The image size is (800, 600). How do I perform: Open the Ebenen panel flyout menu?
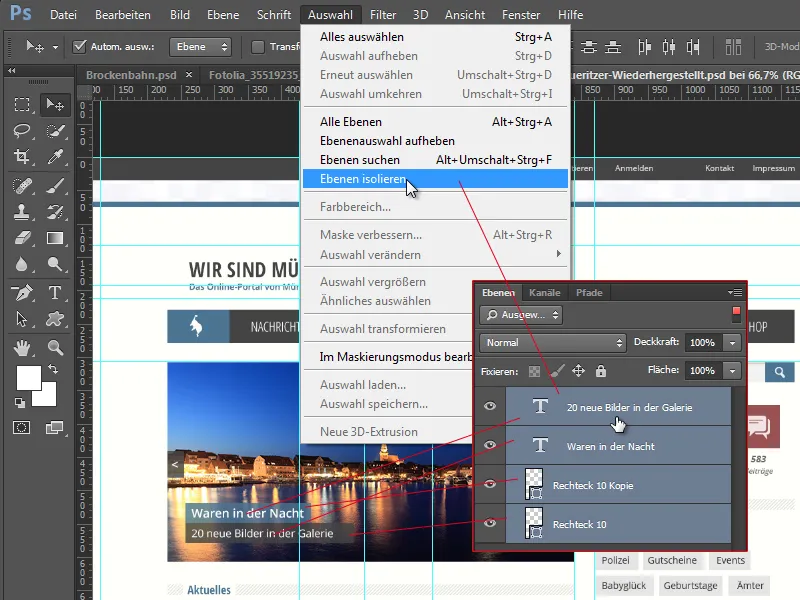tap(735, 292)
